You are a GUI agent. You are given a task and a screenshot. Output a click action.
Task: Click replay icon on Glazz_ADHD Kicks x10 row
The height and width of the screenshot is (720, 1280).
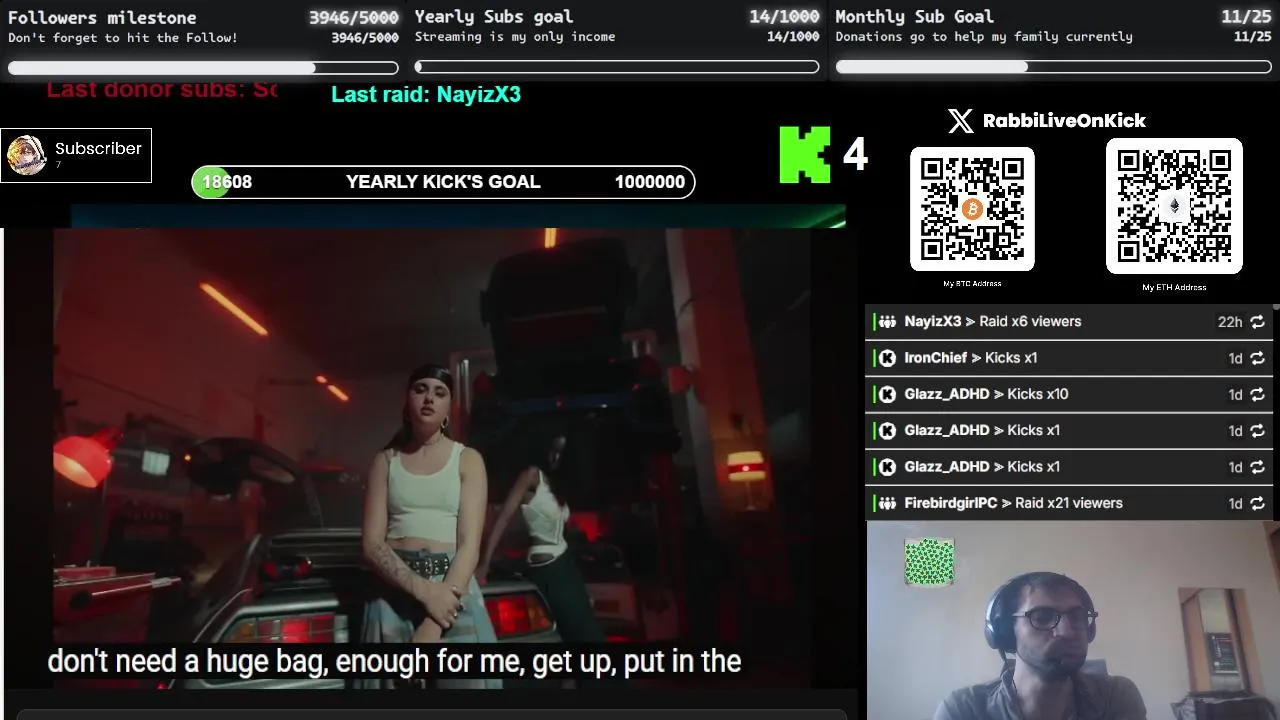click(x=1257, y=395)
